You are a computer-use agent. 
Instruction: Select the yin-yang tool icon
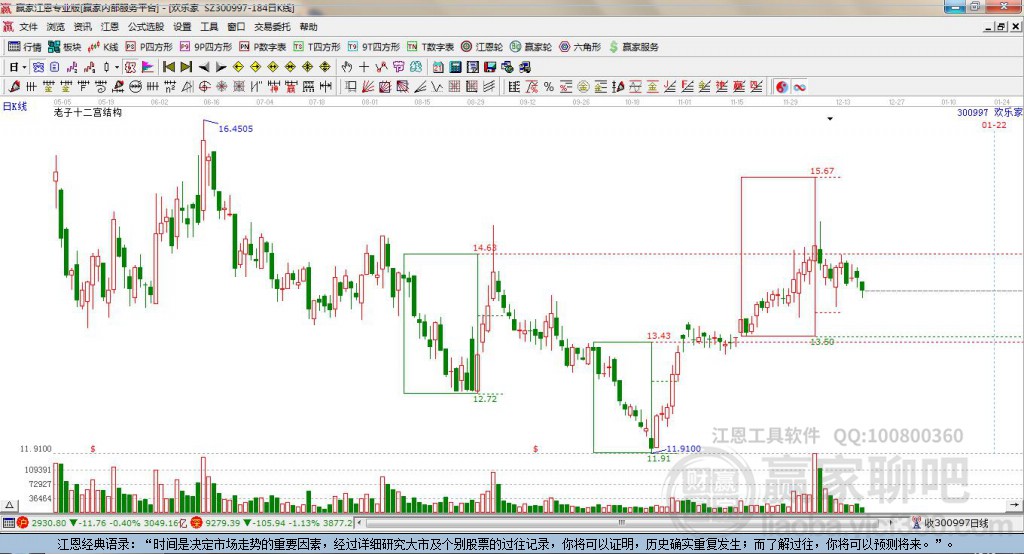782,87
